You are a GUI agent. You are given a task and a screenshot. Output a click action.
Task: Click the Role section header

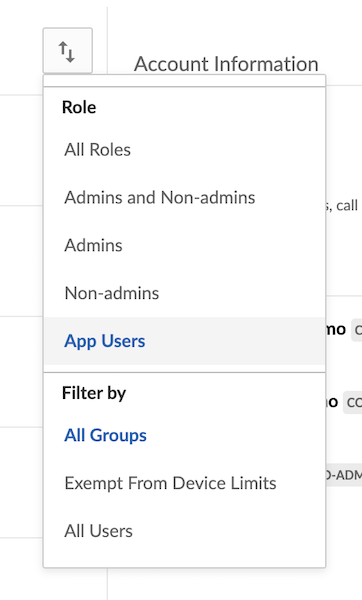[79, 107]
